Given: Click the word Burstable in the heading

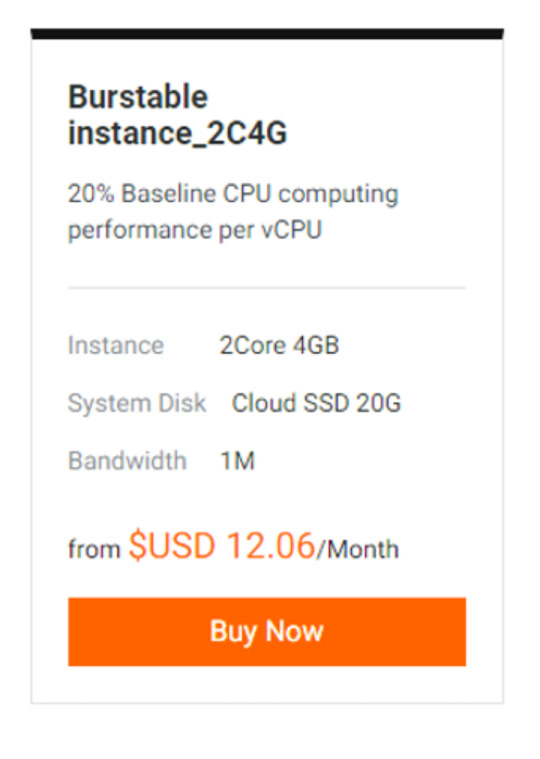Looking at the screenshot, I should click(138, 97).
